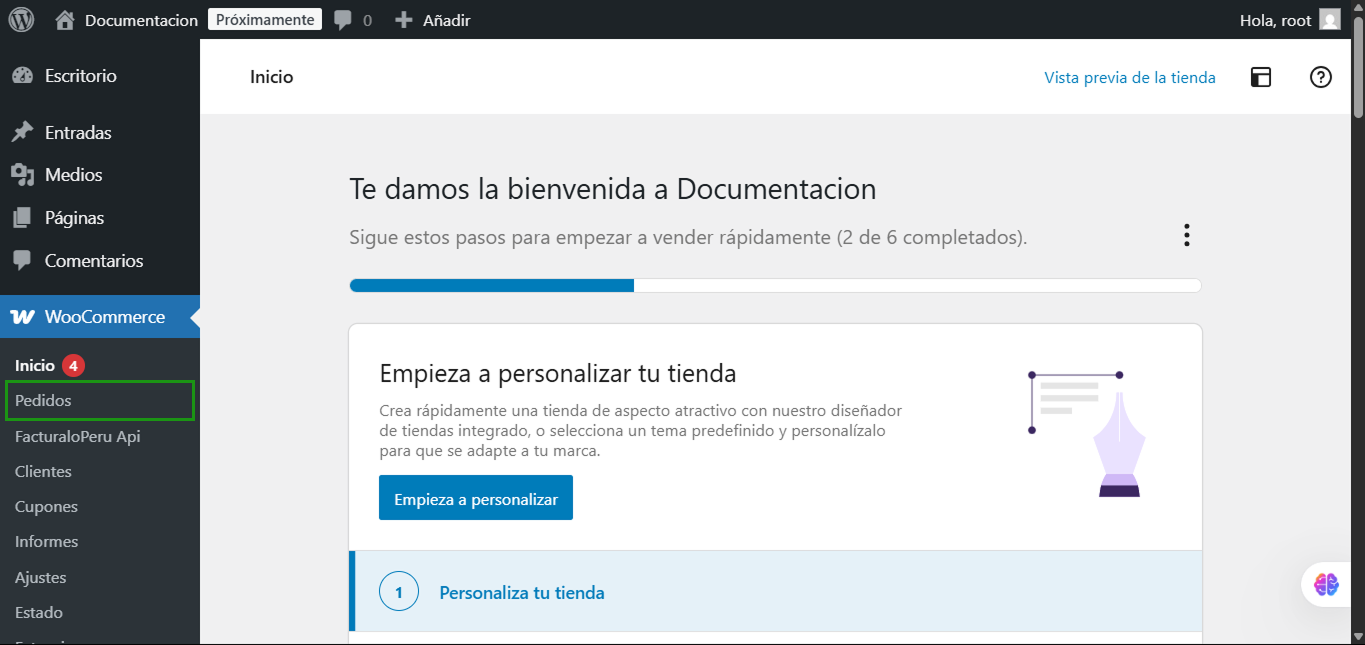Expand step 1 Personaliza tu tienda
Screen dimensions: 1365x645
(x=522, y=592)
